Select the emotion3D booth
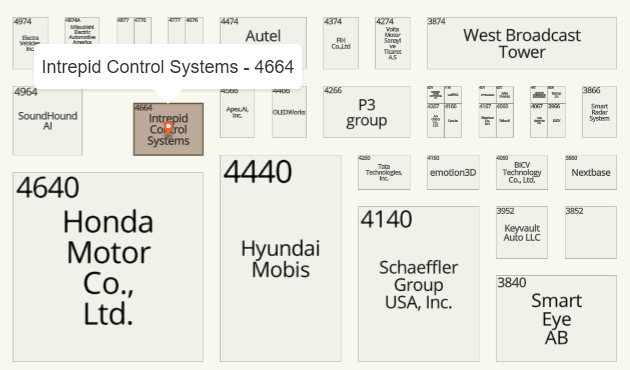This screenshot has height=370, width=630. click(x=453, y=172)
